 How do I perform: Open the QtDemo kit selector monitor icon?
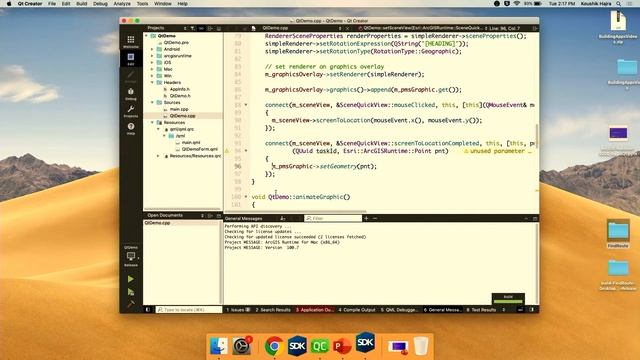point(131,256)
